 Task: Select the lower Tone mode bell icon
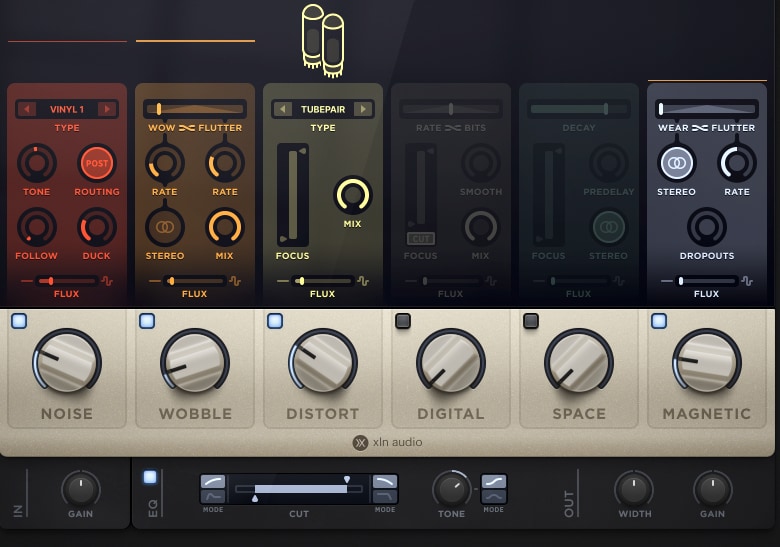coord(494,496)
